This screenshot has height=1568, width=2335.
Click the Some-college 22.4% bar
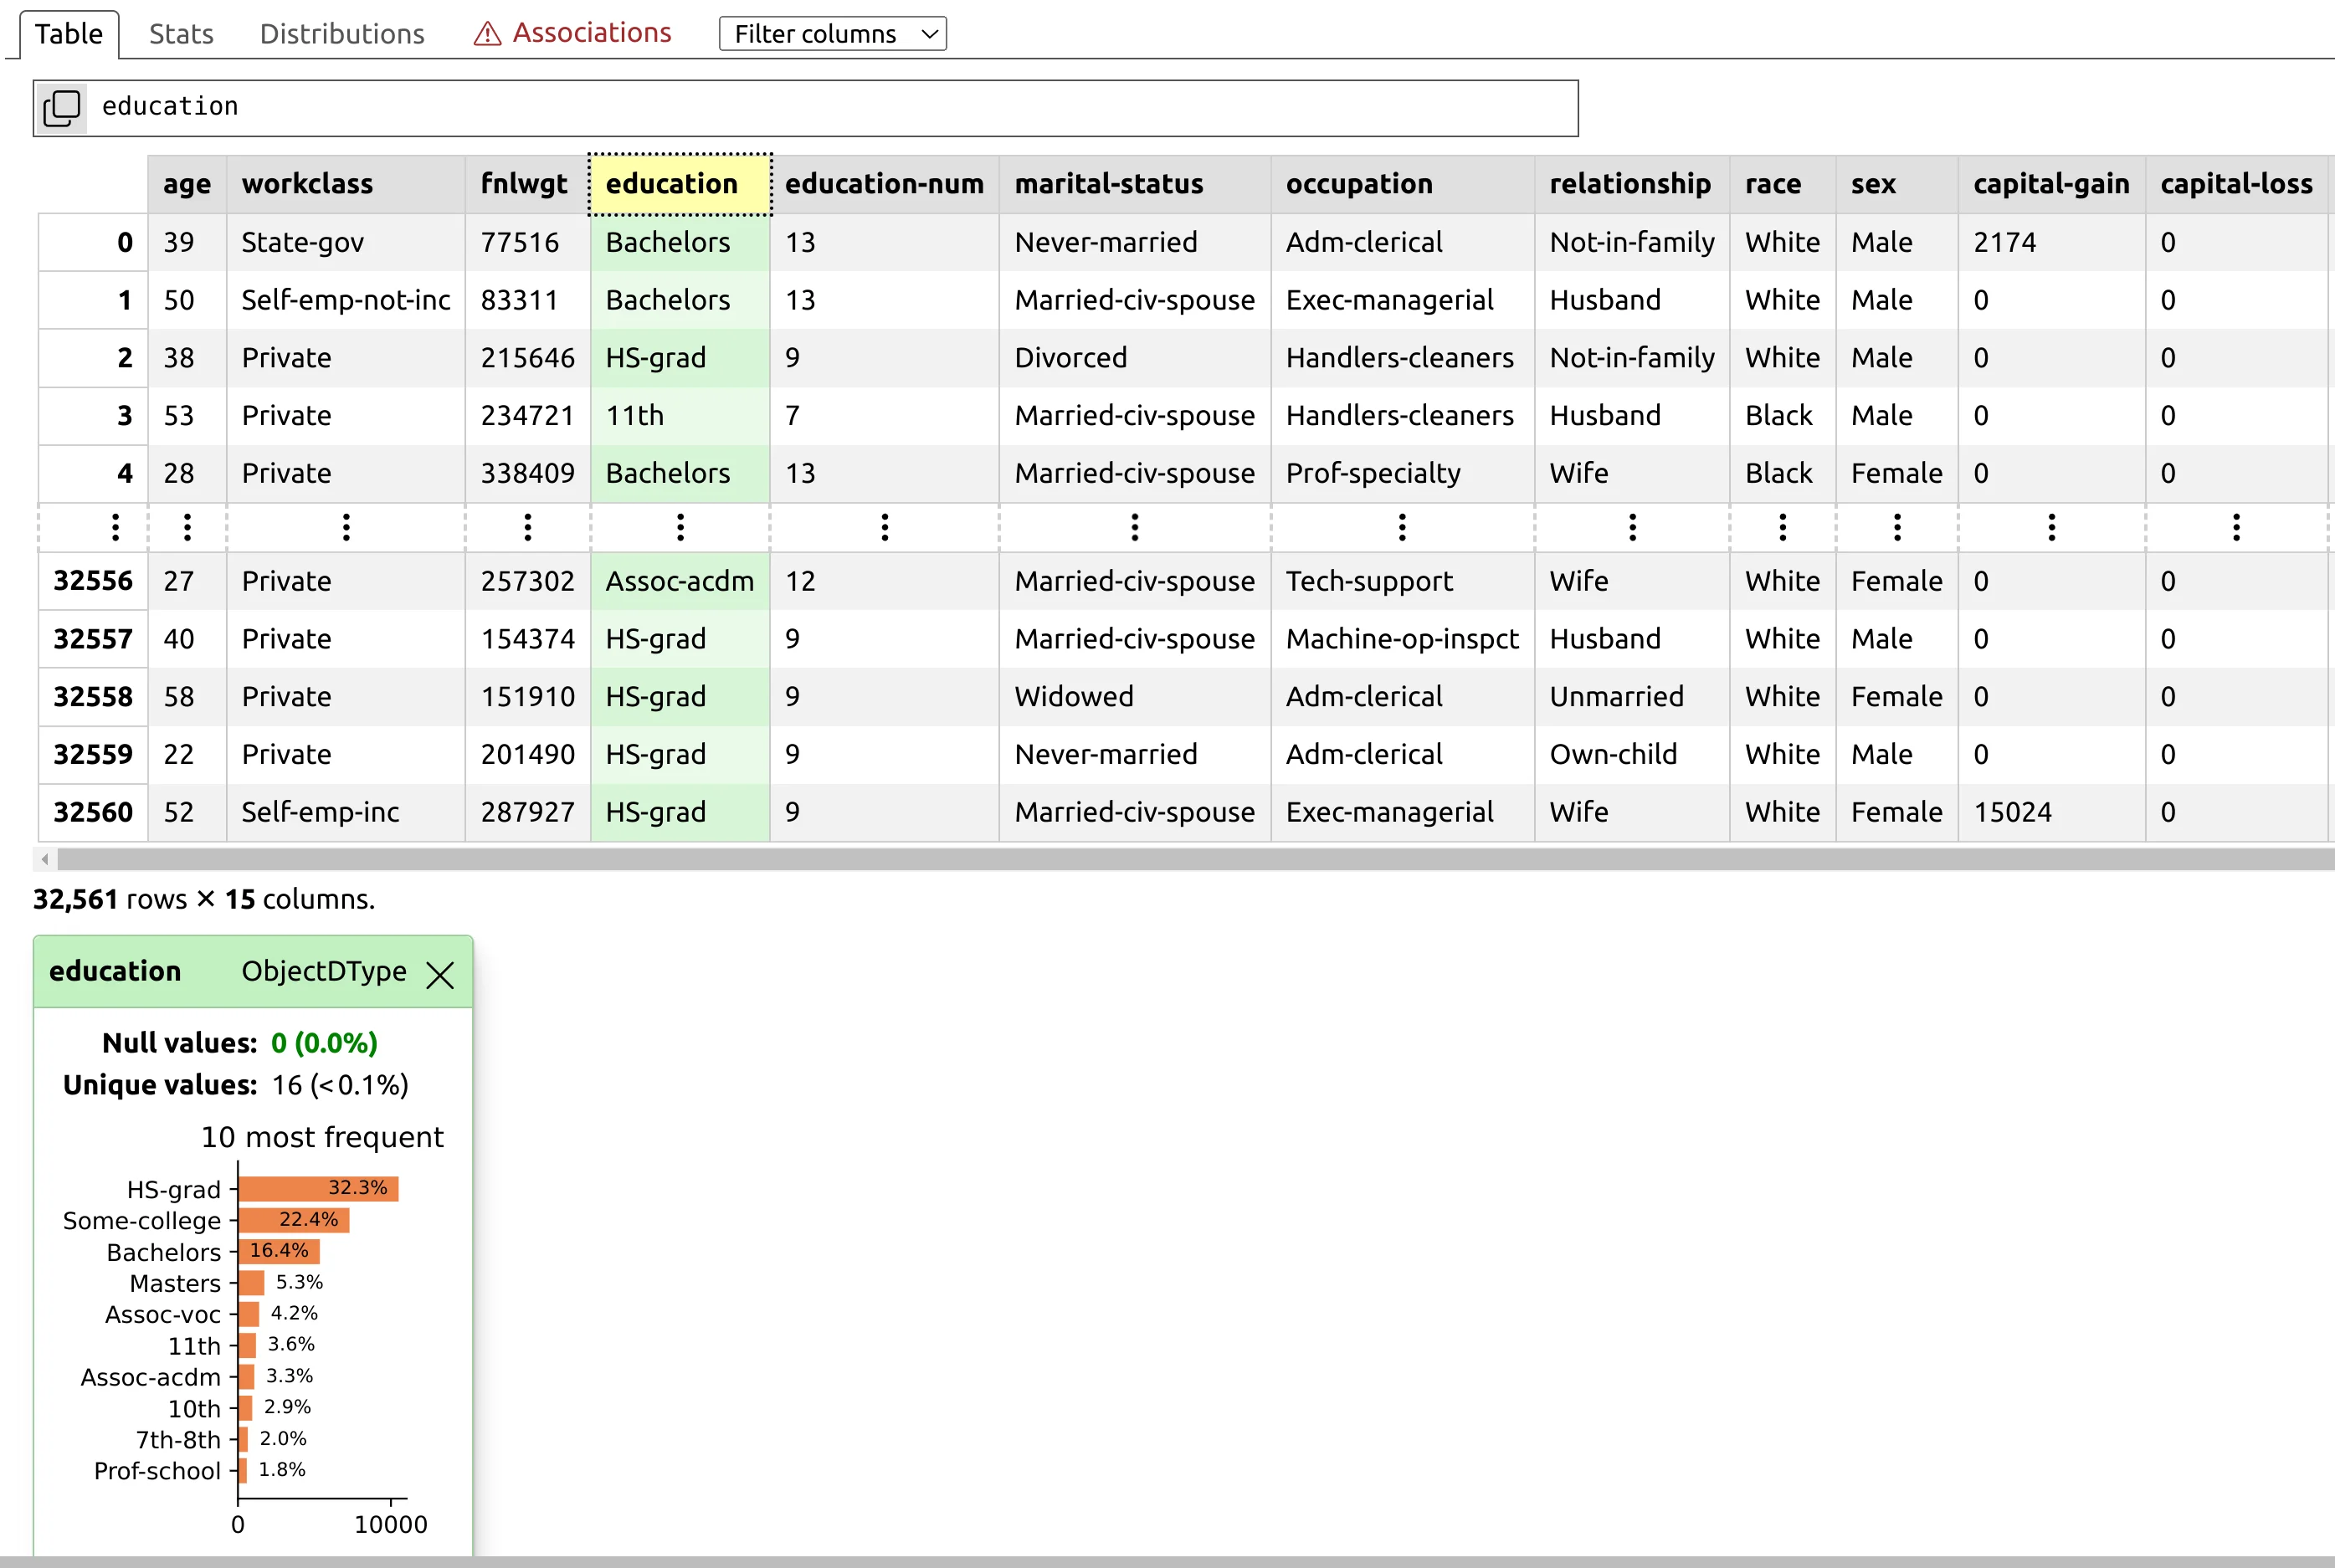pyautogui.click(x=294, y=1219)
